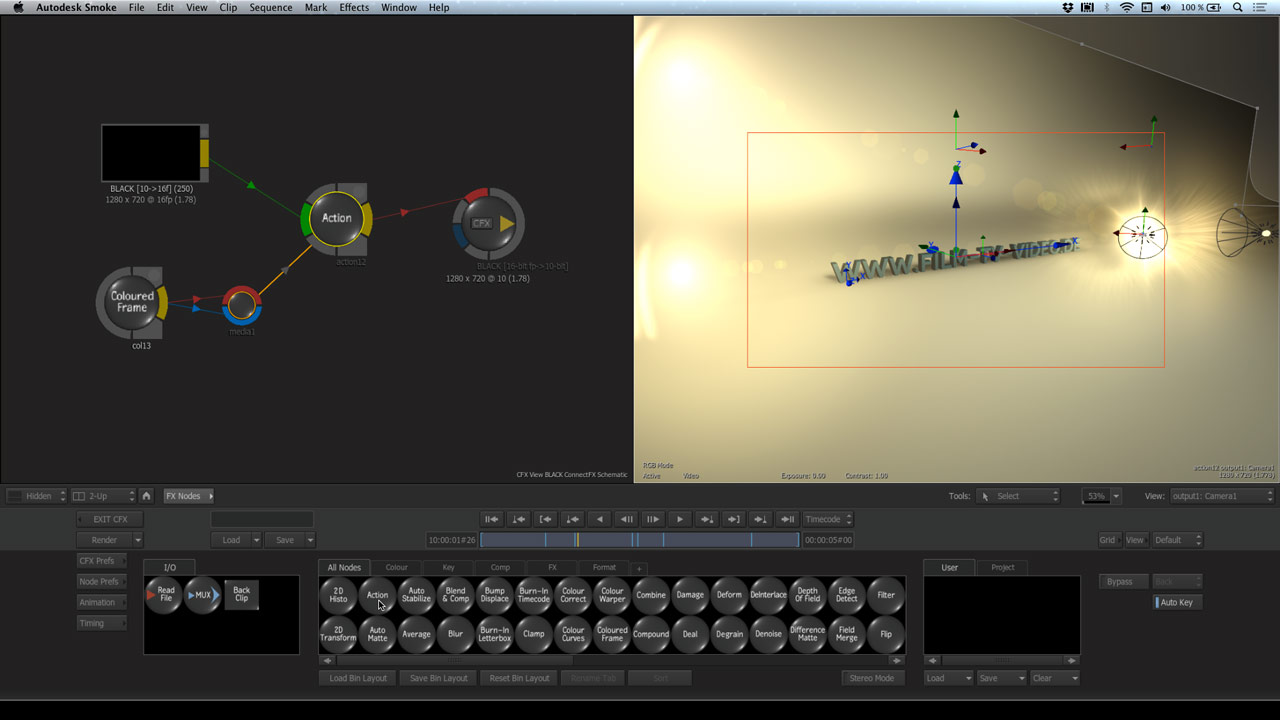Click the Depth Of Field node button

point(807,595)
